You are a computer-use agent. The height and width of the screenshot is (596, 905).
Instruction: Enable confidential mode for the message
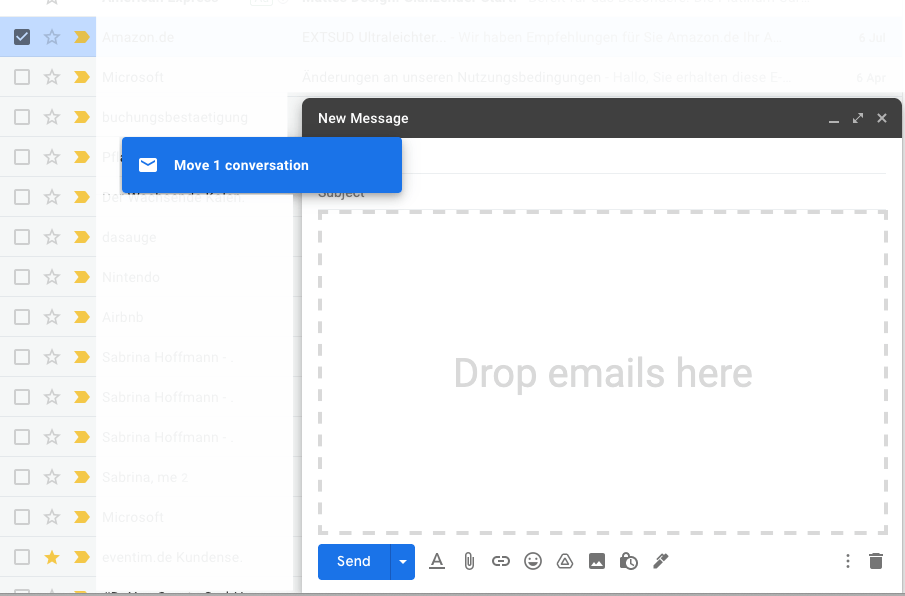pos(629,561)
